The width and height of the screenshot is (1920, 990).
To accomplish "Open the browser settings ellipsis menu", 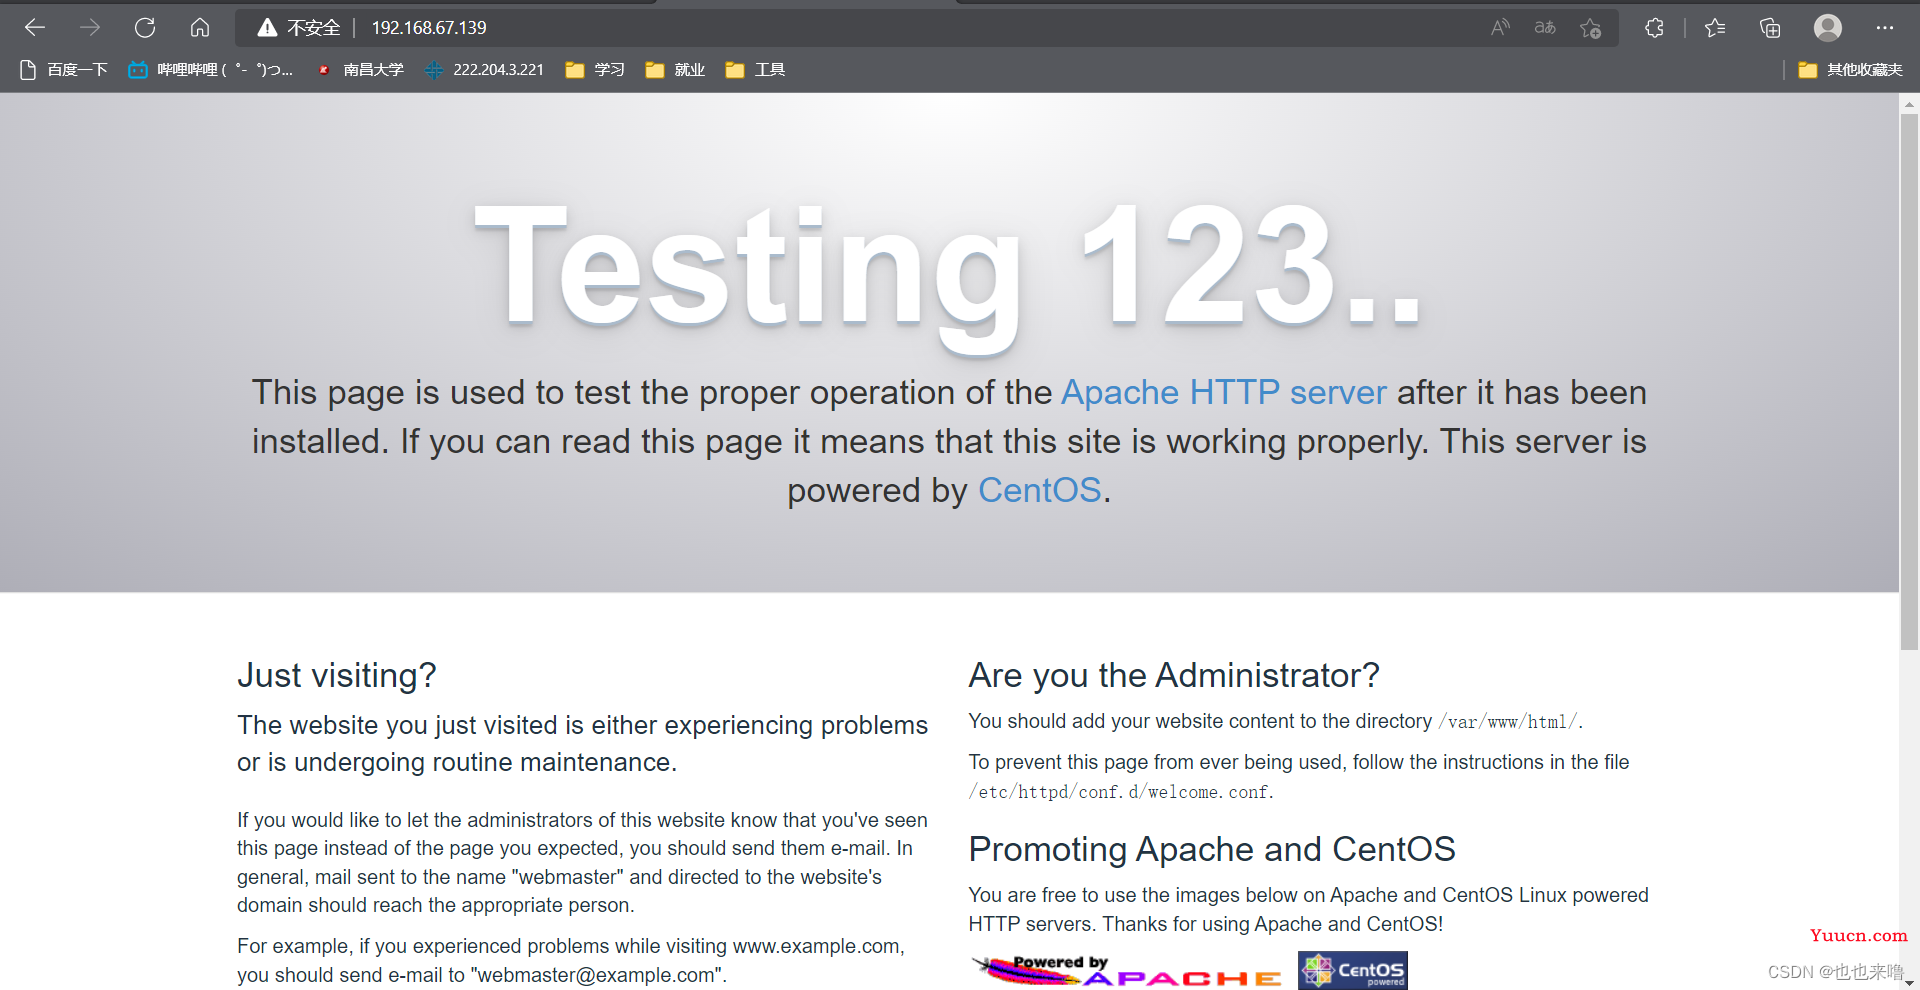I will click(x=1885, y=28).
